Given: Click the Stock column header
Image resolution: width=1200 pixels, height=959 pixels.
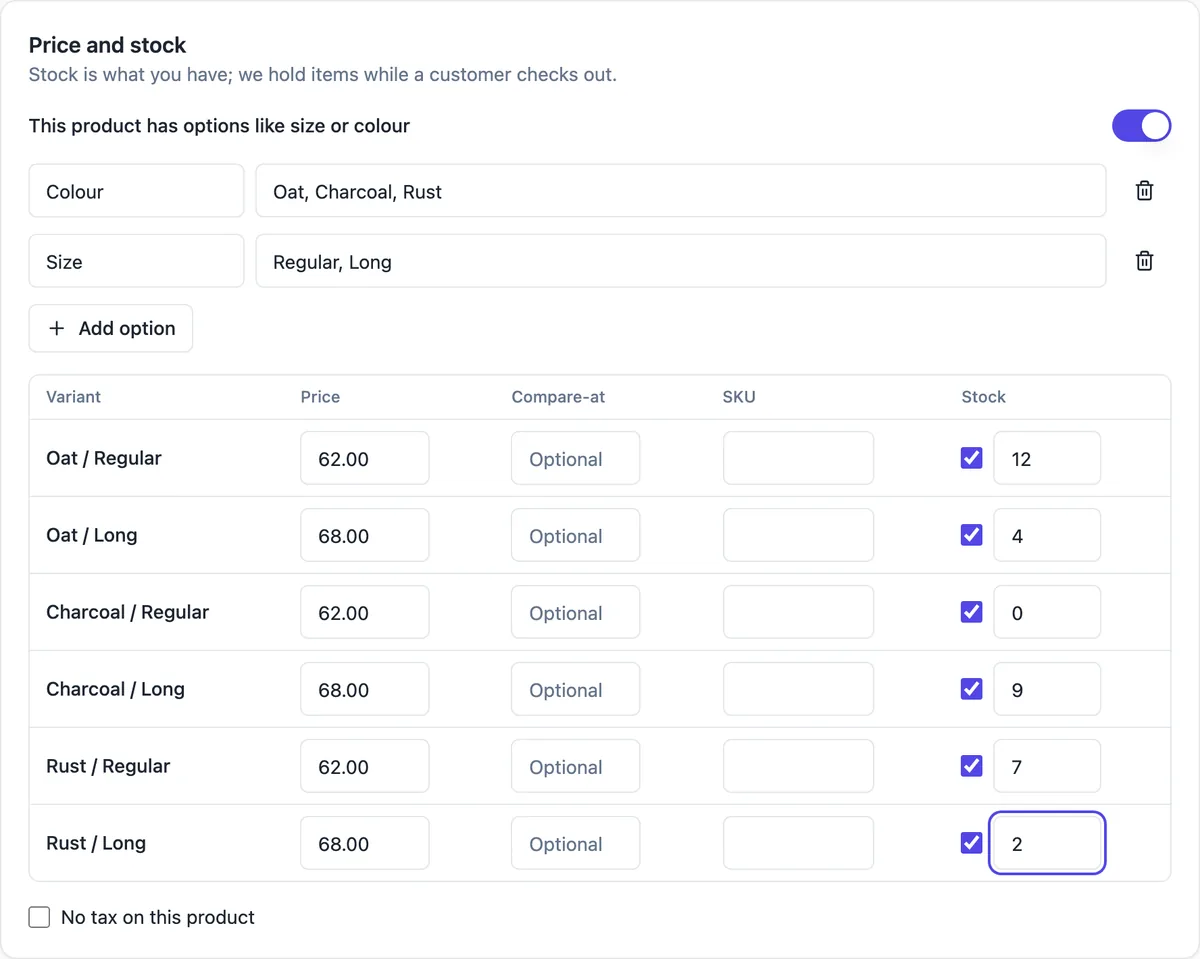Looking at the screenshot, I should point(983,397).
